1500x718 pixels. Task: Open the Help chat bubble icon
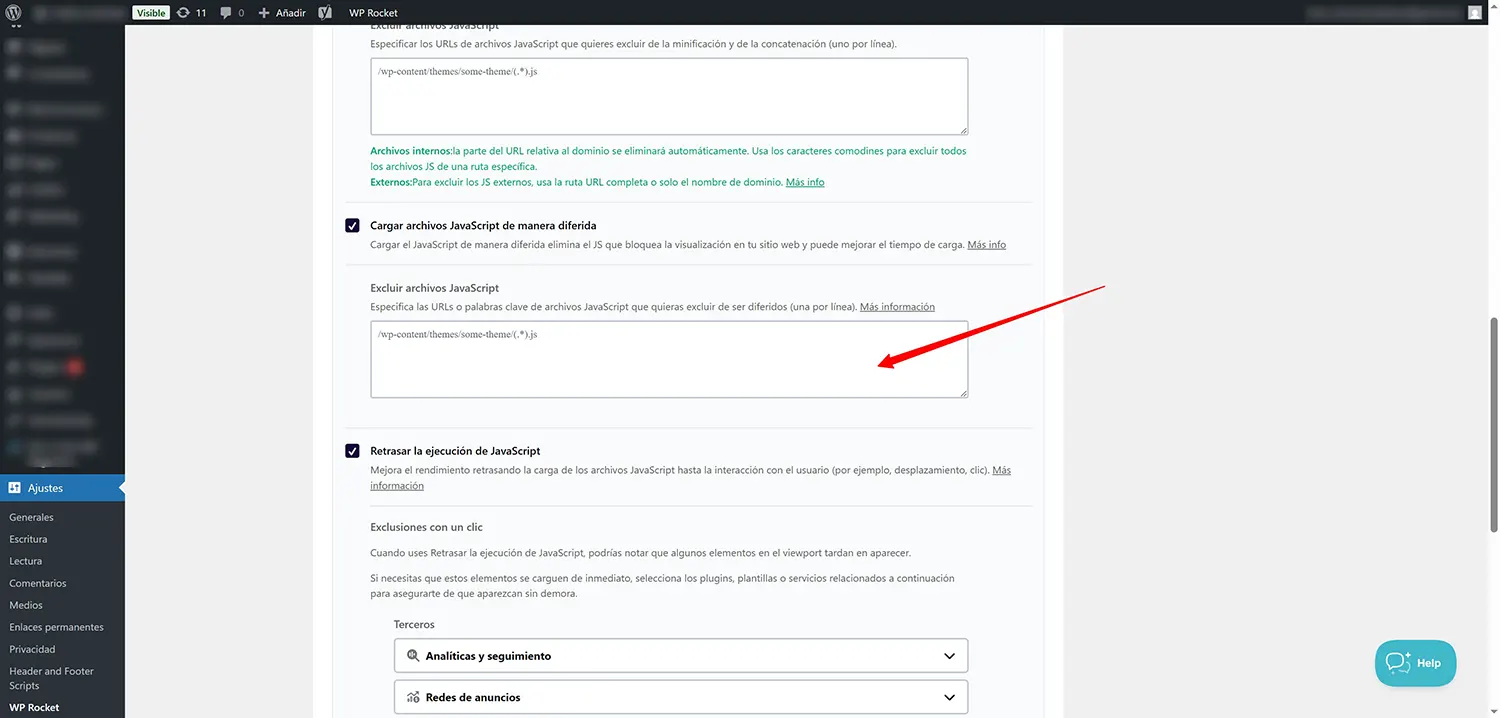click(1397, 662)
